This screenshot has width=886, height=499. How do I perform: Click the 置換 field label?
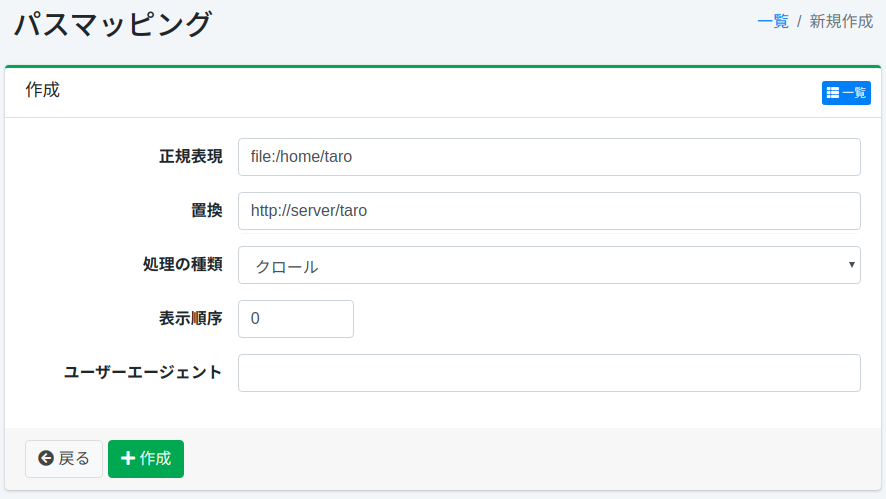pos(207,211)
